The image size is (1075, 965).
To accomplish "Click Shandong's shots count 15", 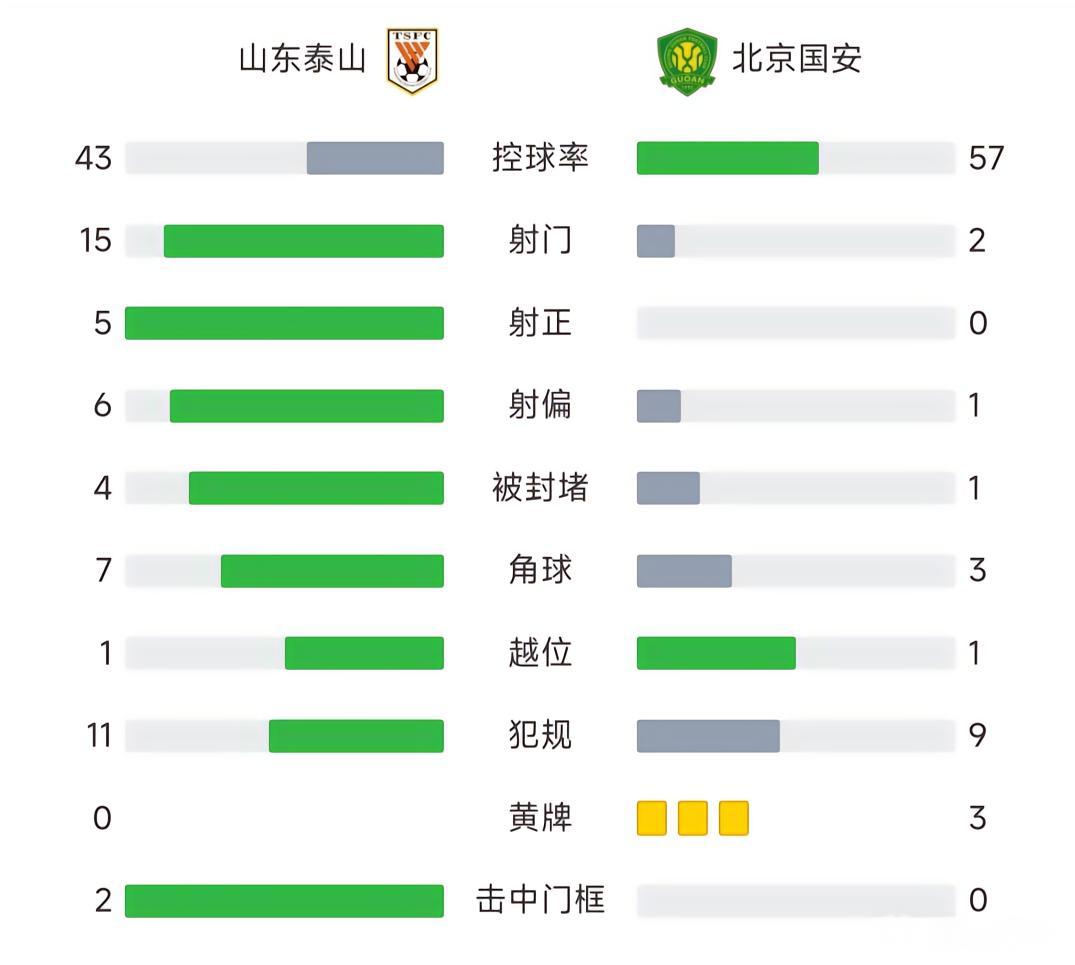I will click(x=96, y=241).
